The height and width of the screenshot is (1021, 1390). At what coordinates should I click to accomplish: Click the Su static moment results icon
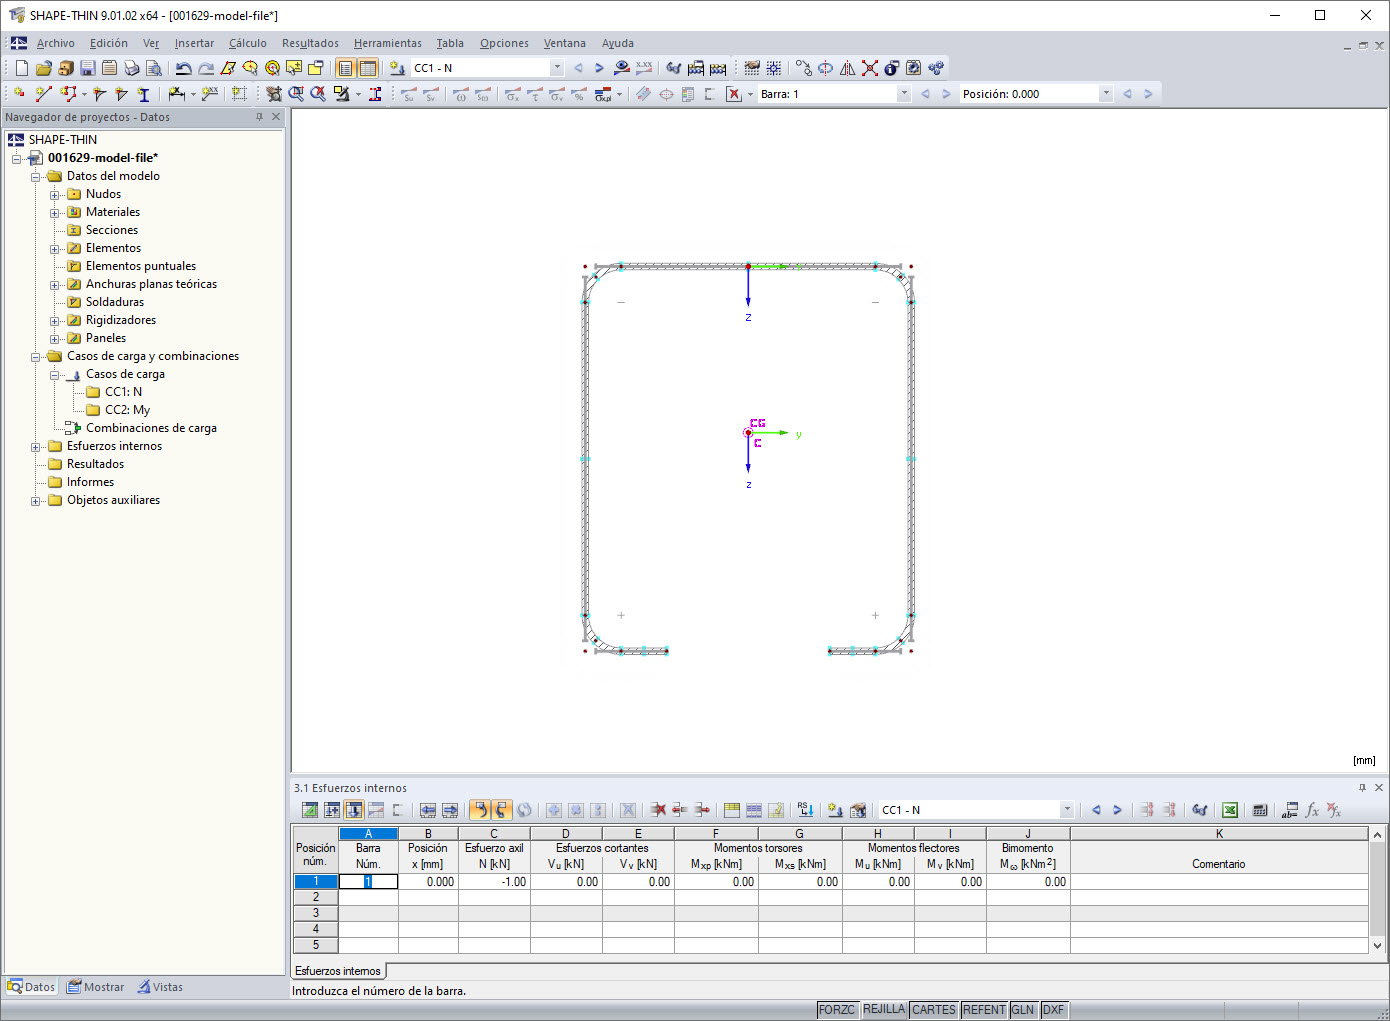pyautogui.click(x=409, y=94)
